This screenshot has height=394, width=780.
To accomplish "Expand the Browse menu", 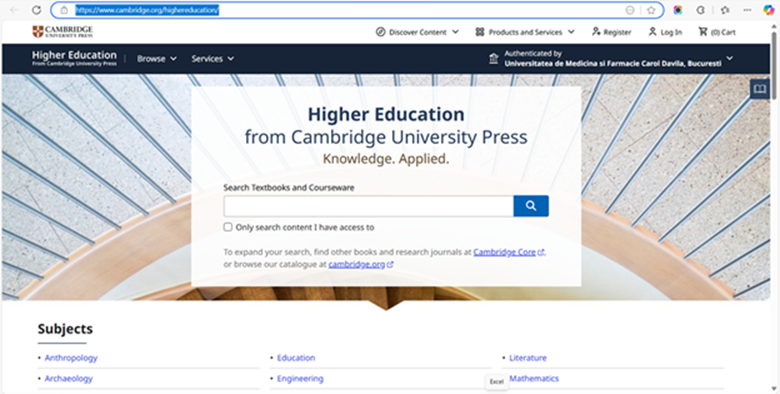I will click(x=157, y=59).
